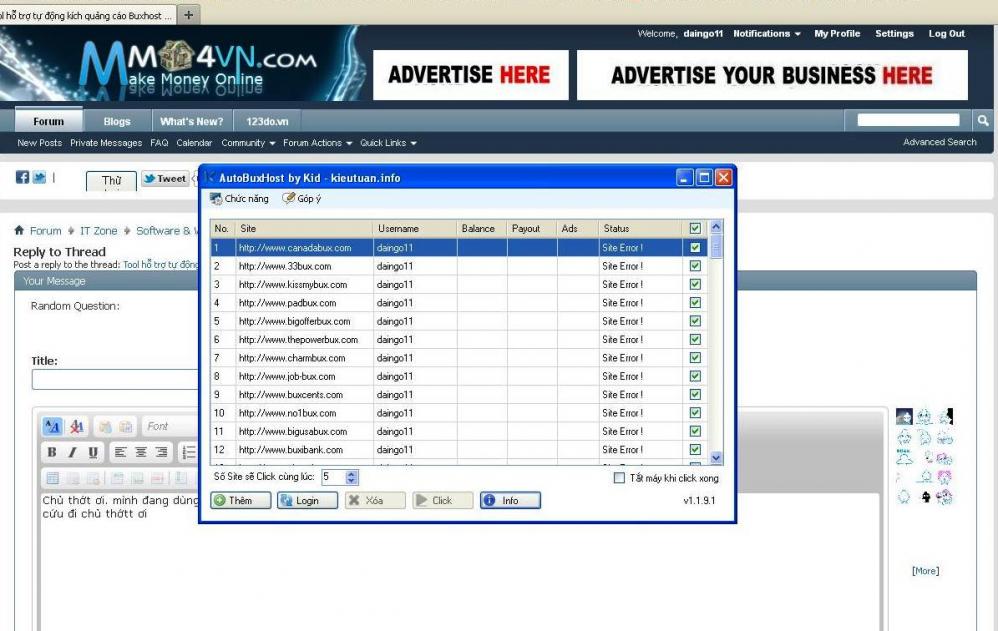Uncheck the buxibank.com row checkbox

(695, 450)
